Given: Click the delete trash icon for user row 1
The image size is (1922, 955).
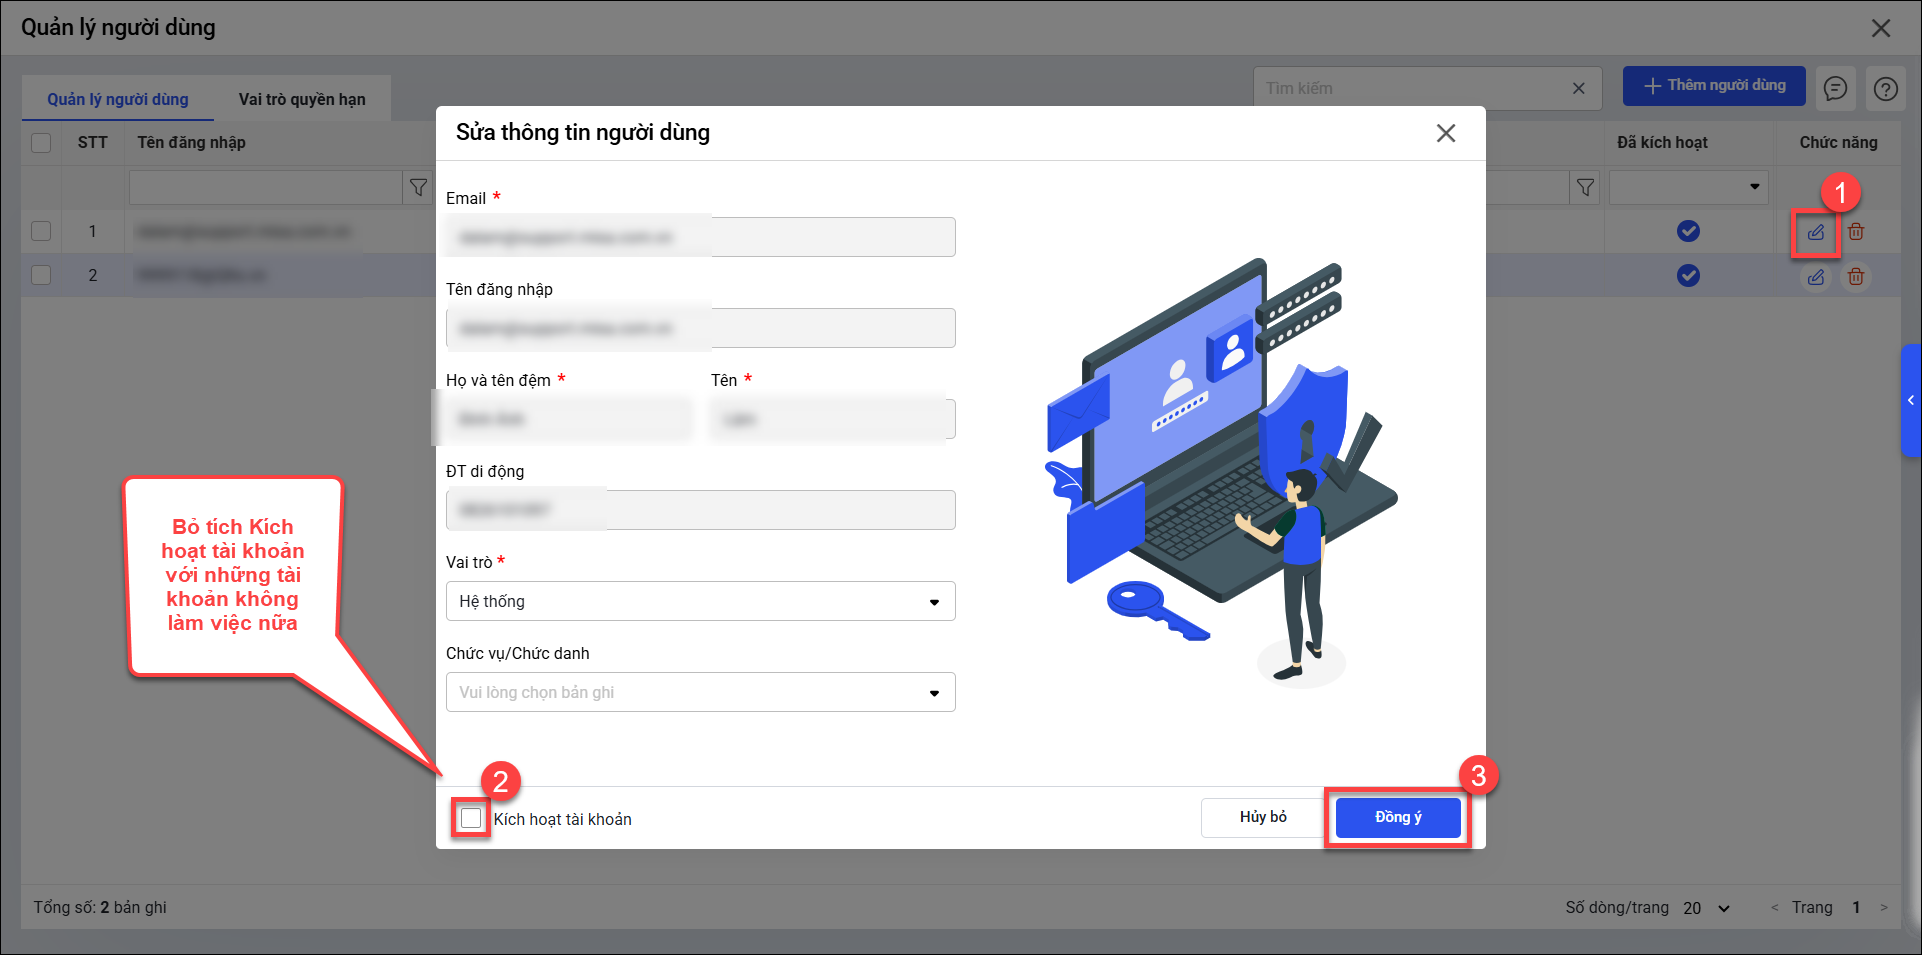Looking at the screenshot, I should [x=1856, y=232].
